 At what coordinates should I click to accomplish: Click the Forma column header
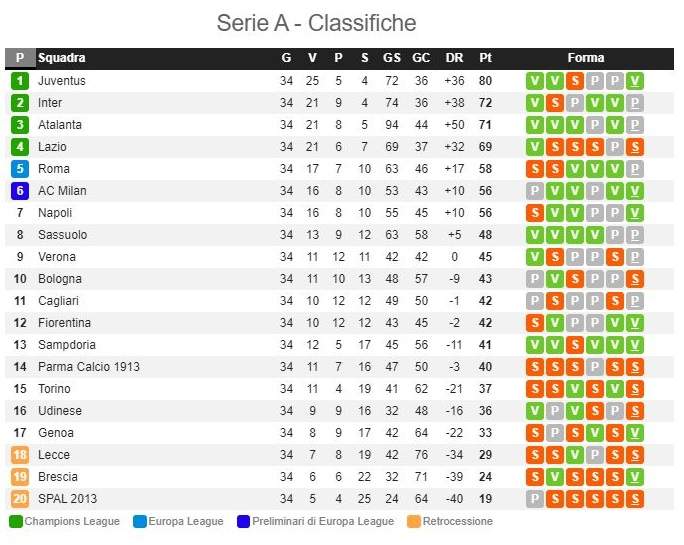(585, 58)
